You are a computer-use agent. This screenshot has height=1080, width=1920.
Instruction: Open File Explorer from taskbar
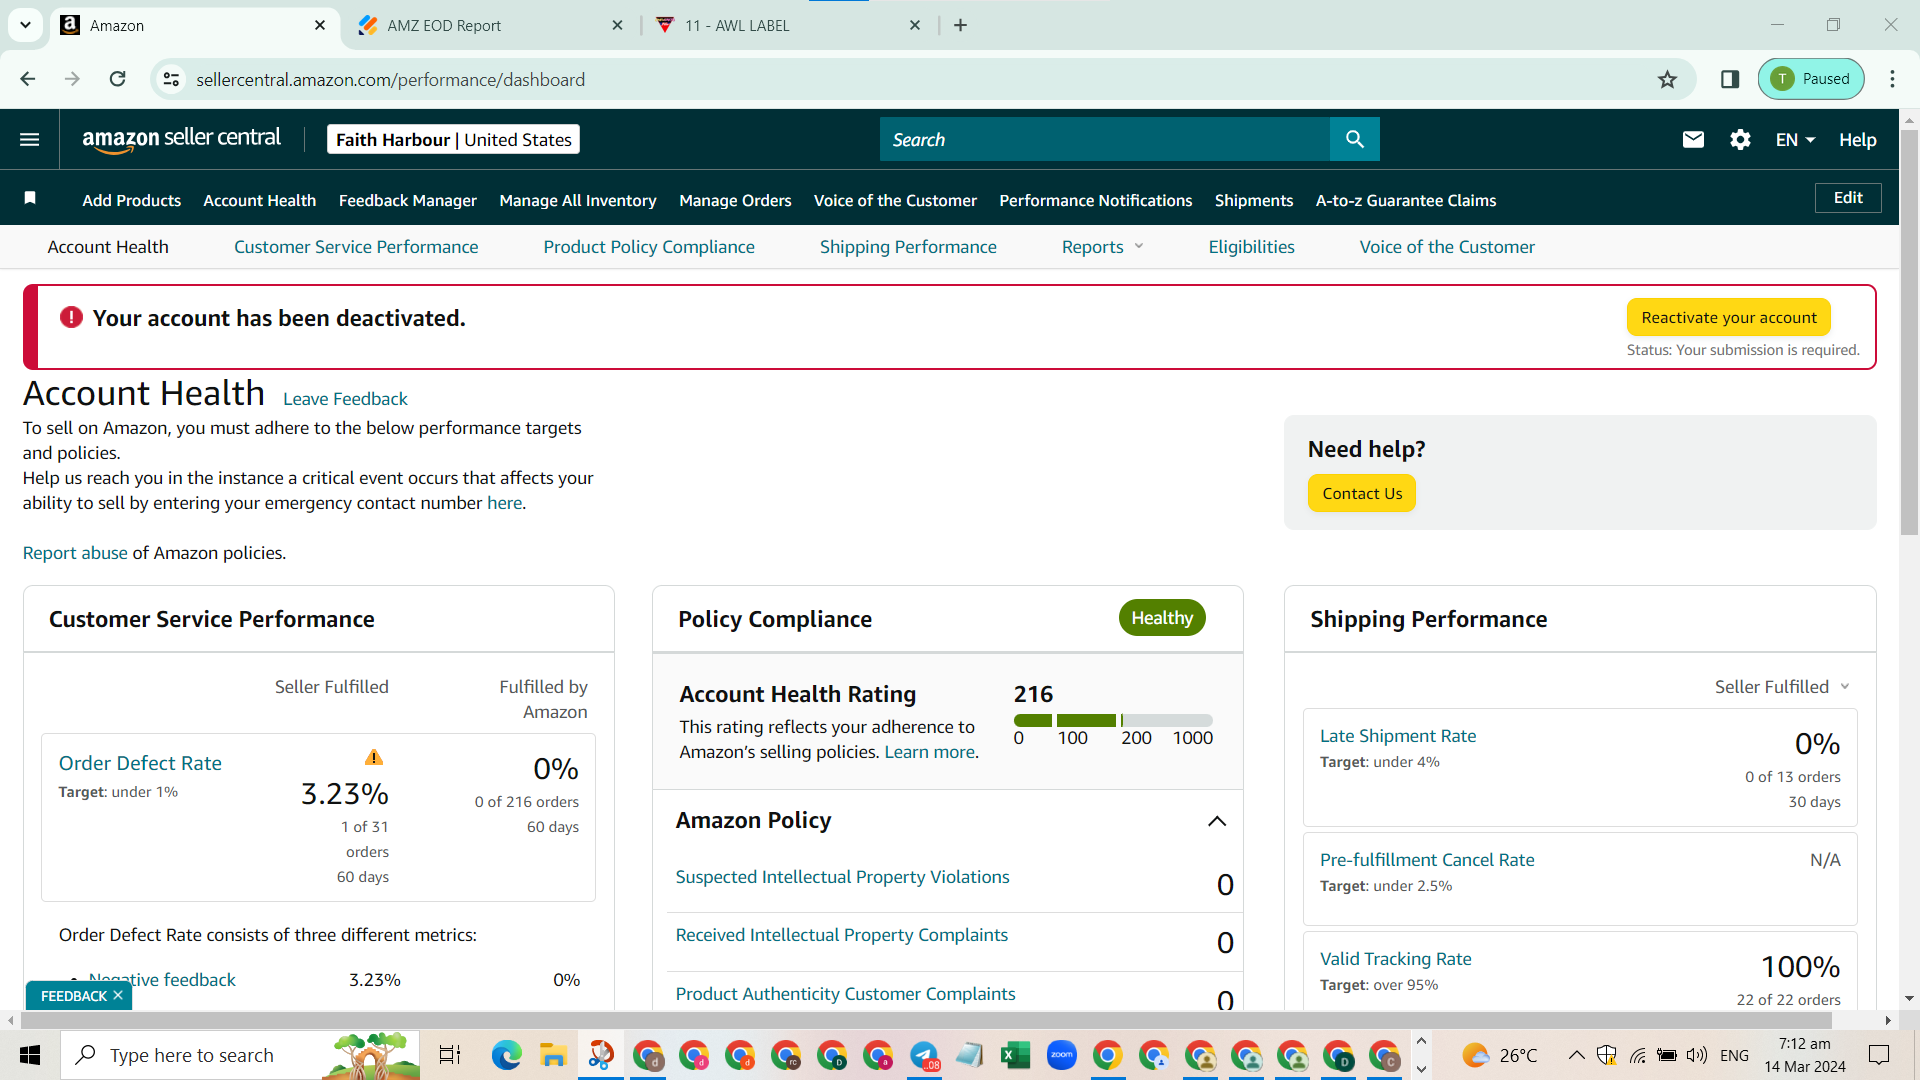553,1055
